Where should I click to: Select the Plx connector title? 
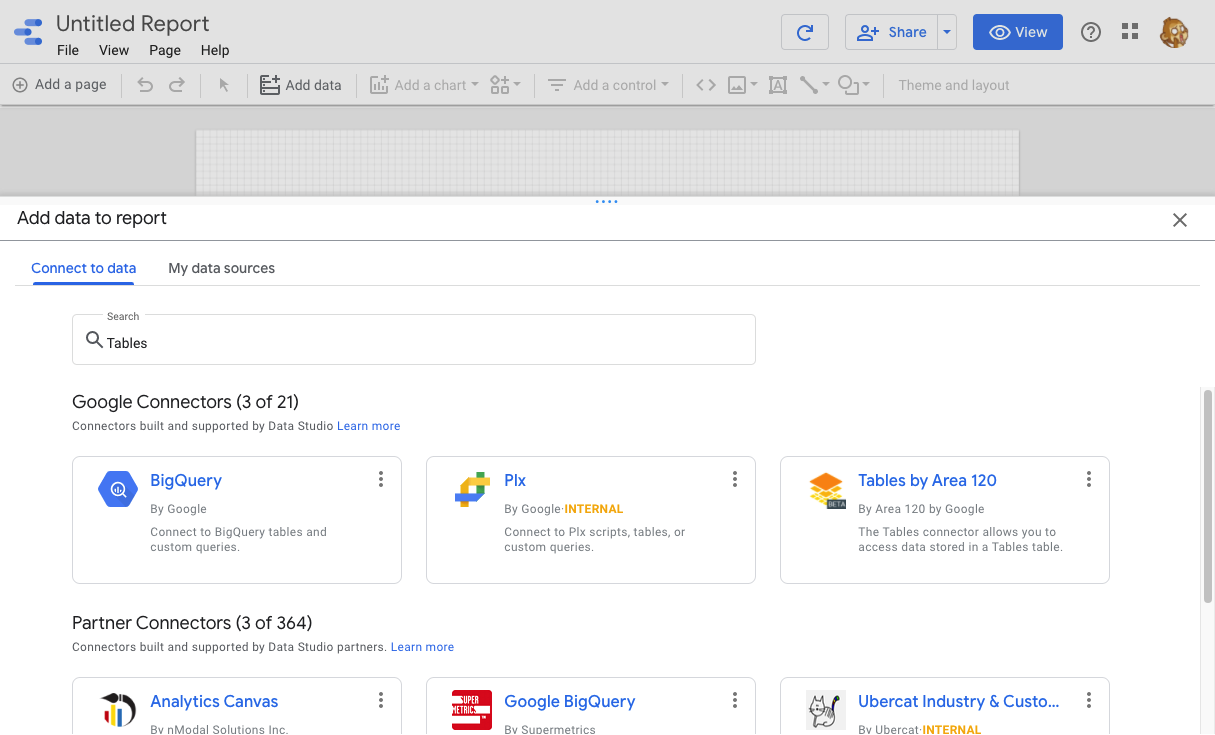click(x=515, y=480)
